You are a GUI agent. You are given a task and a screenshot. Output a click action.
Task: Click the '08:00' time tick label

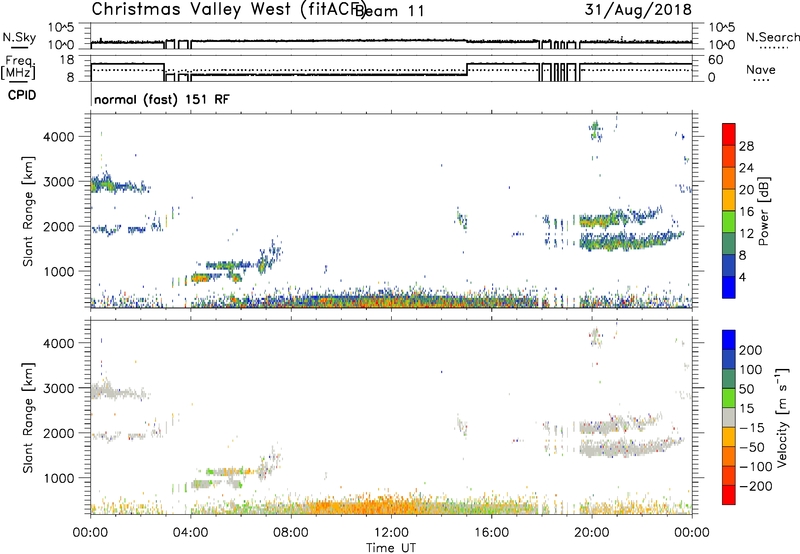coord(291,533)
